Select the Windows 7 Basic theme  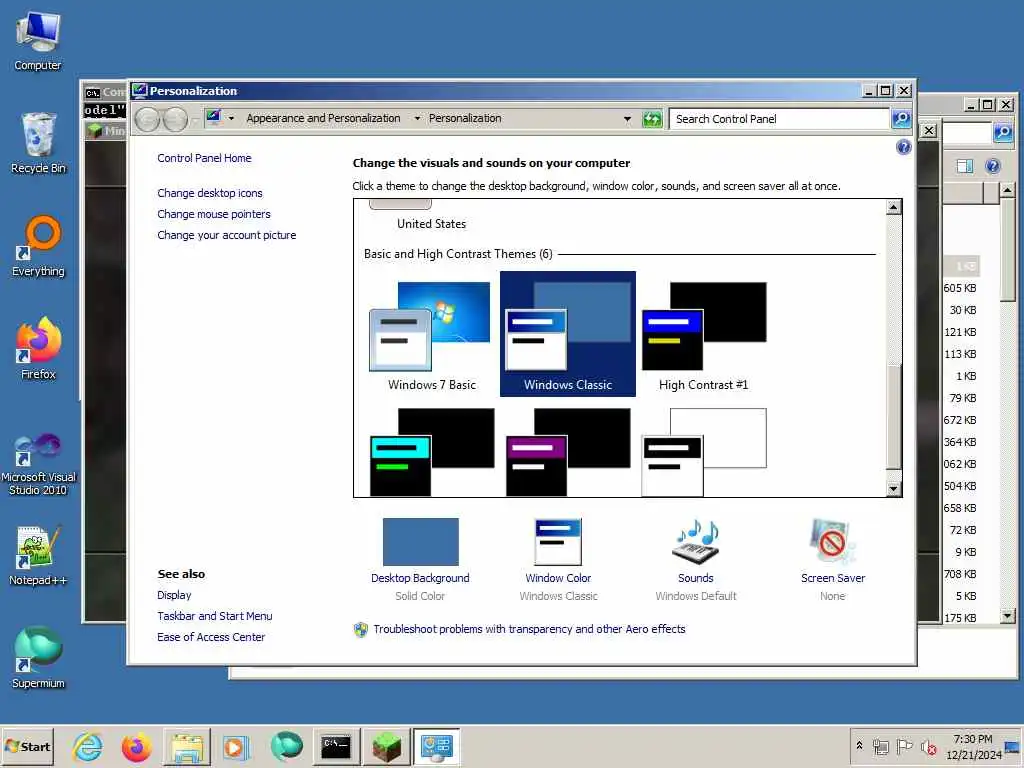(432, 336)
